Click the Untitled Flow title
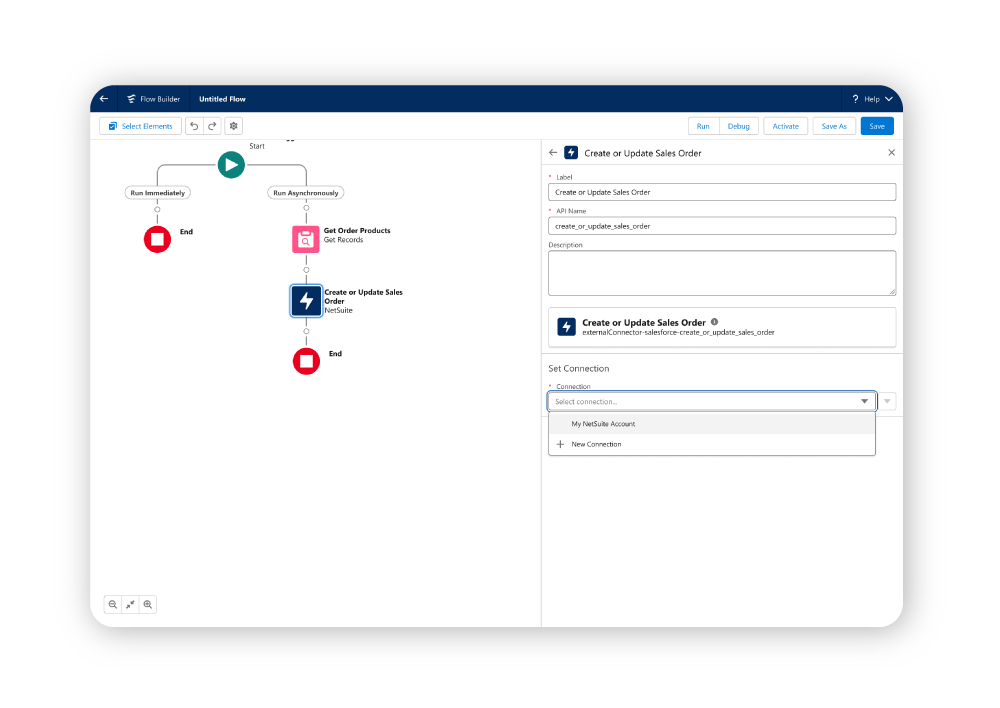The width and height of the screenshot is (1000, 708). (222, 99)
